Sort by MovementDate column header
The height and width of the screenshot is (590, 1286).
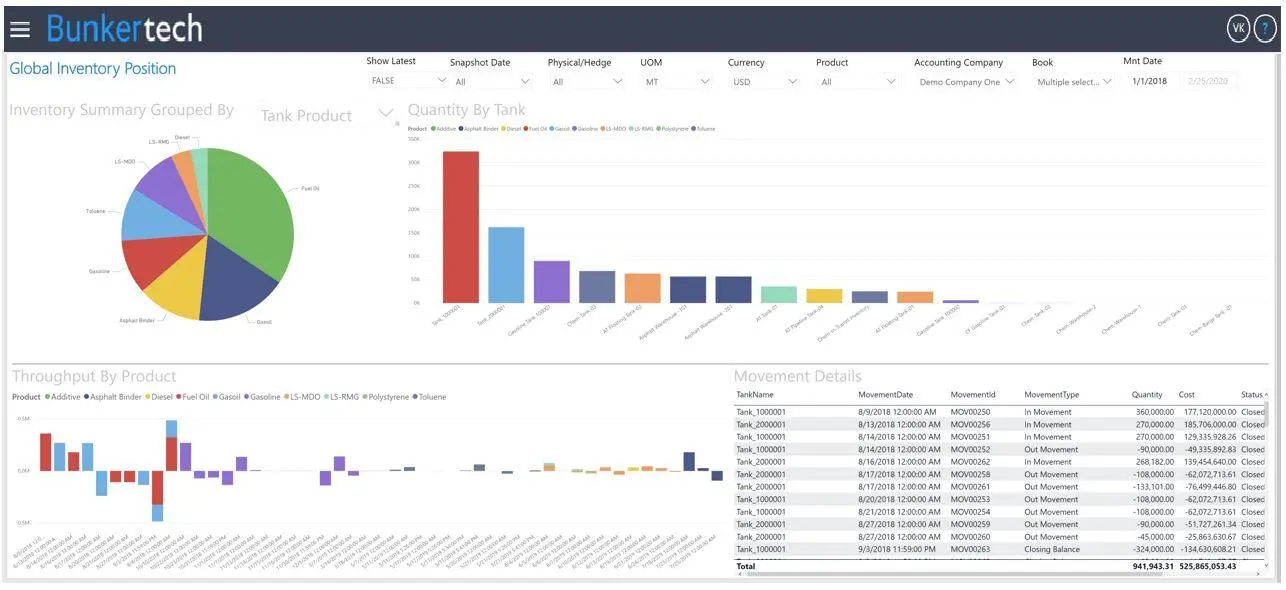tap(885, 395)
